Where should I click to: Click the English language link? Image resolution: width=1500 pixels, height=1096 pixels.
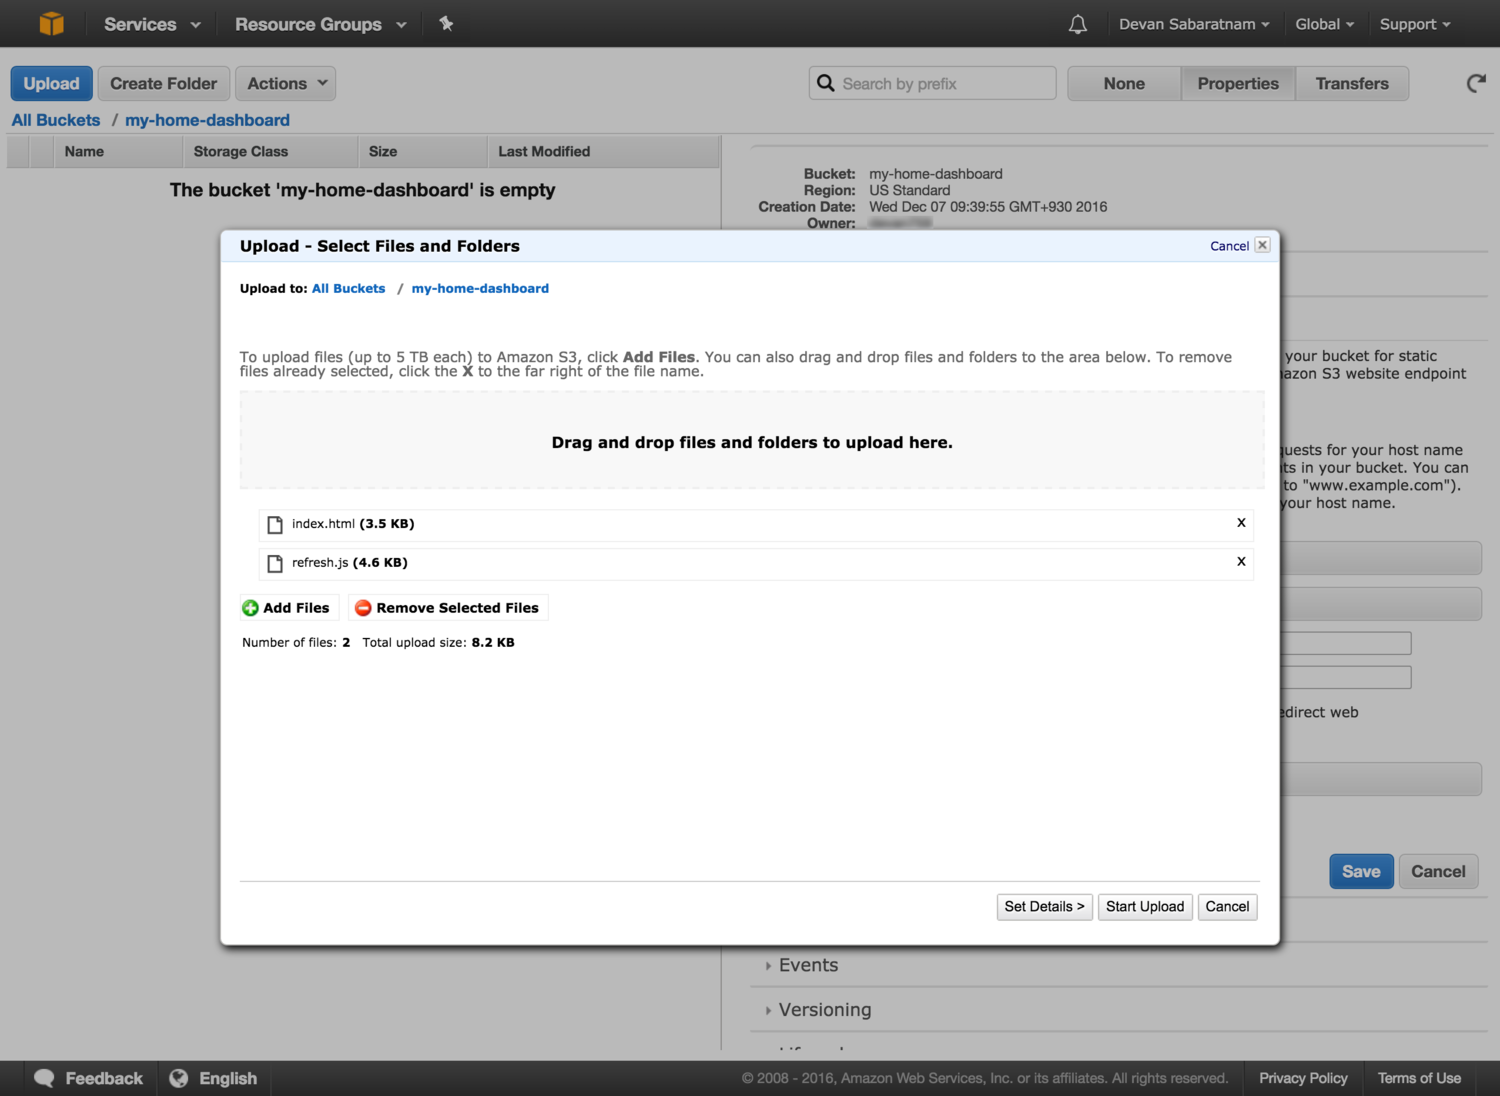point(228,1078)
